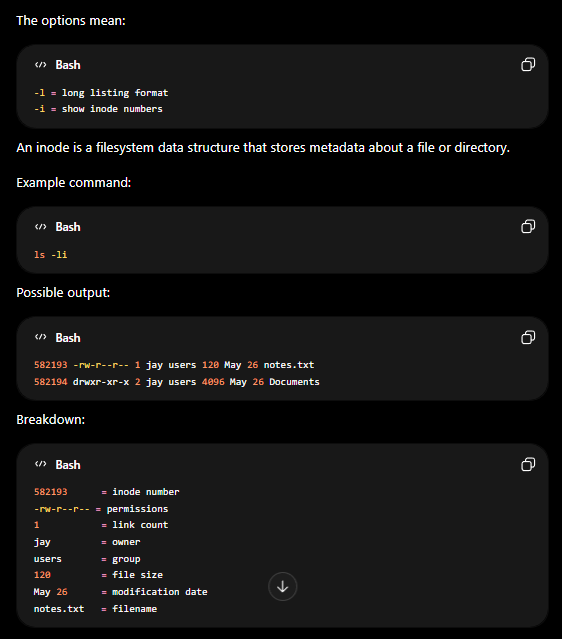
Task: Click the inode definition sentence
Action: click(x=263, y=148)
